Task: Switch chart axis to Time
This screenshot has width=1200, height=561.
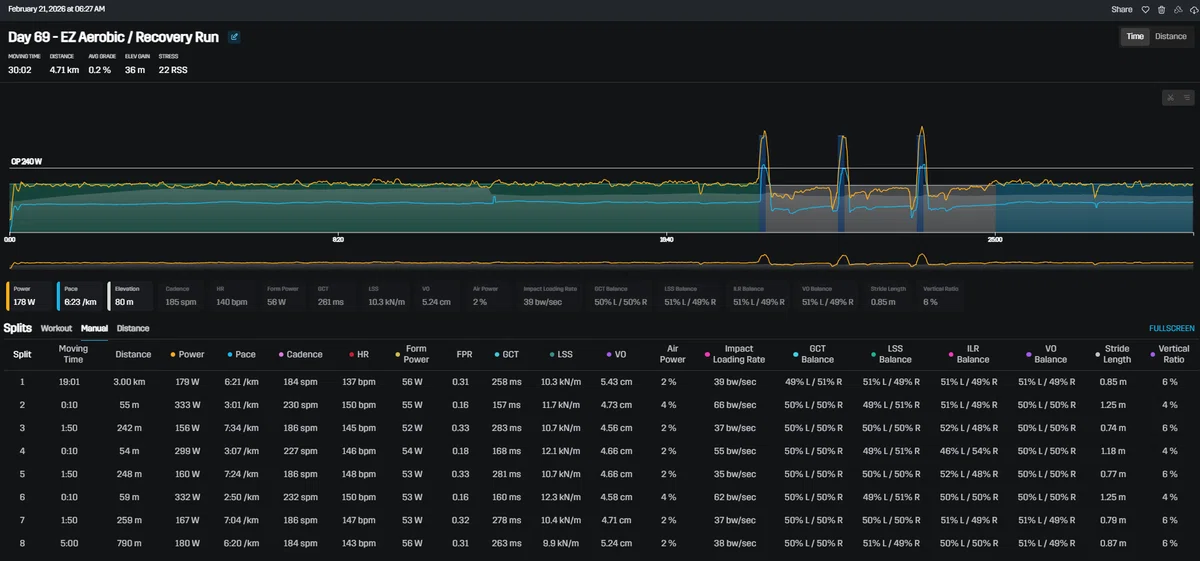Action: tap(1135, 37)
